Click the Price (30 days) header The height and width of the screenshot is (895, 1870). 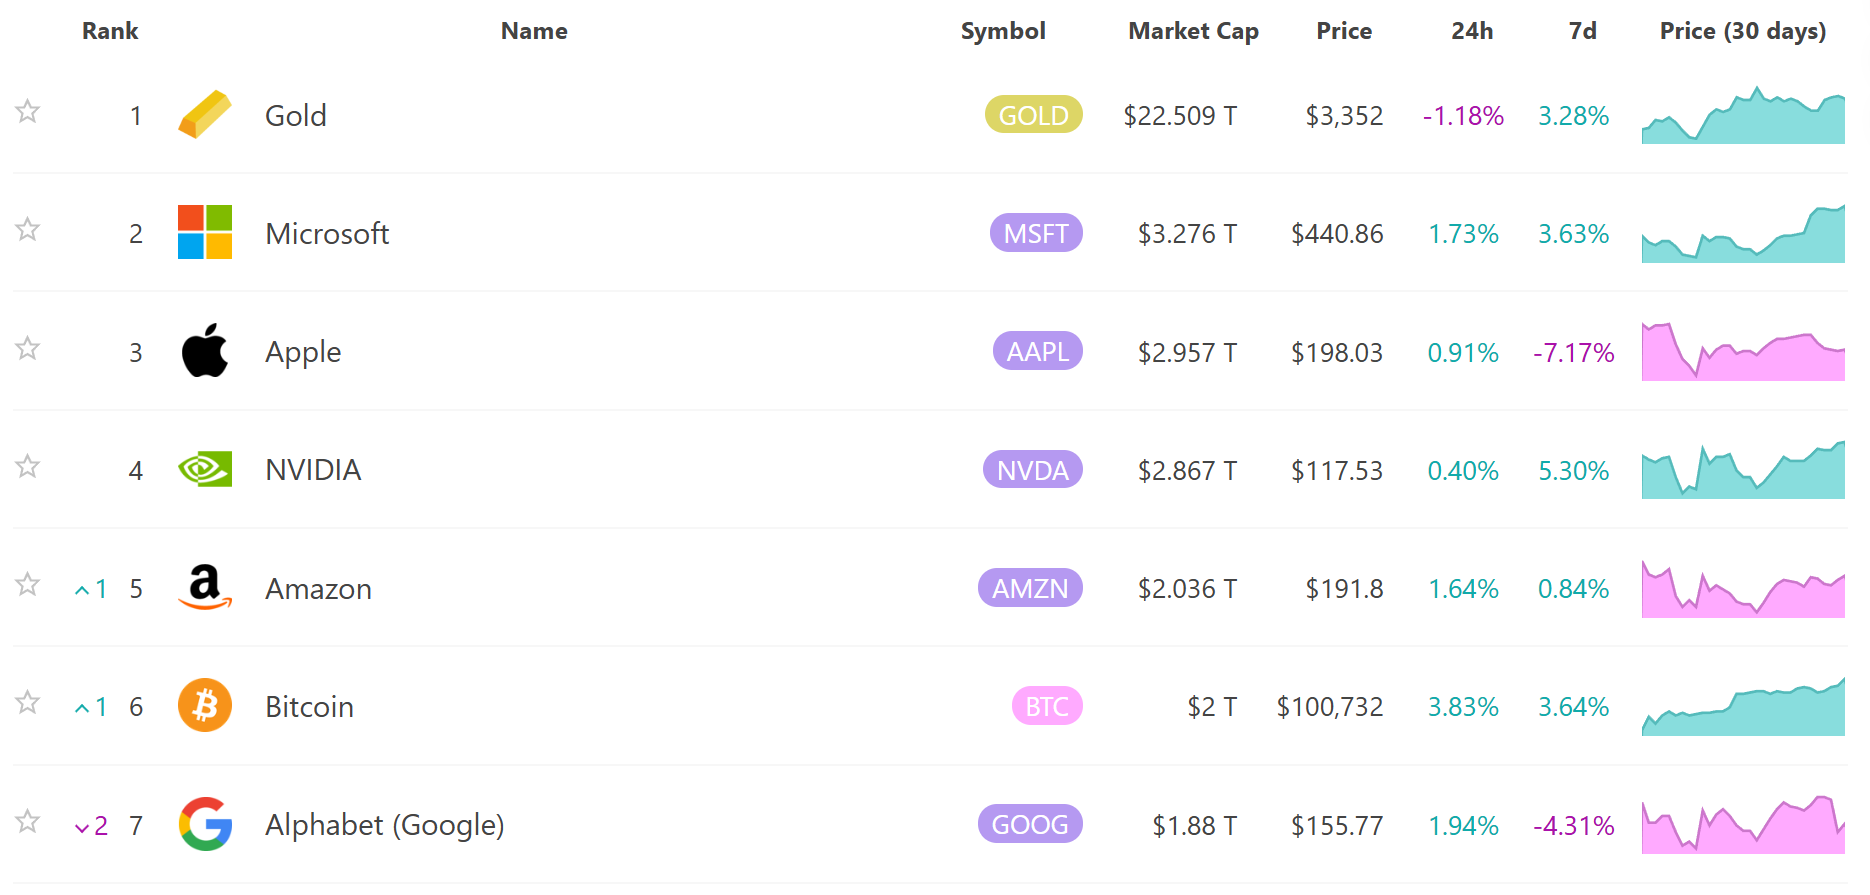click(1743, 31)
